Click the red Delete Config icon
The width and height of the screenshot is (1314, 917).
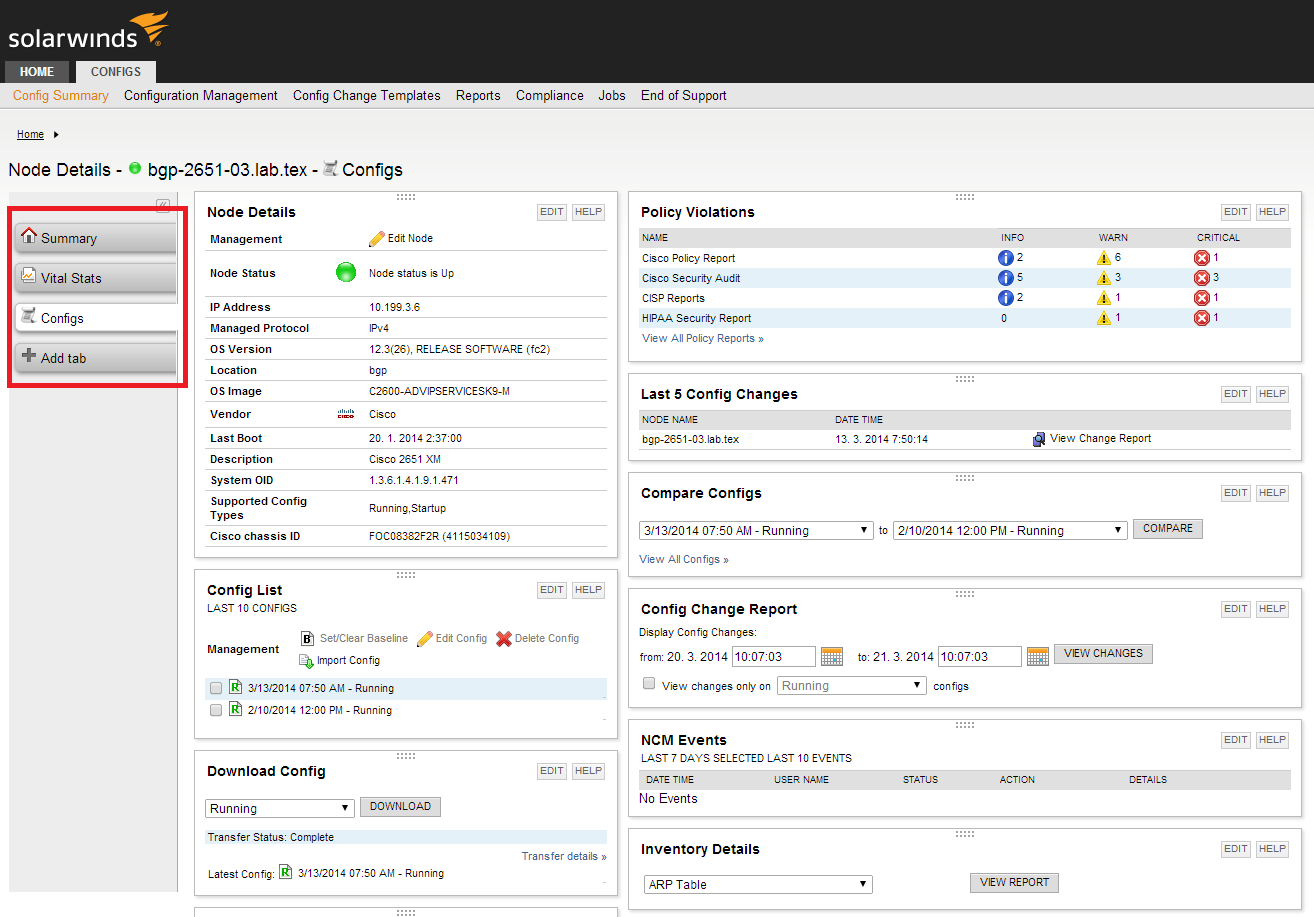[x=504, y=638]
